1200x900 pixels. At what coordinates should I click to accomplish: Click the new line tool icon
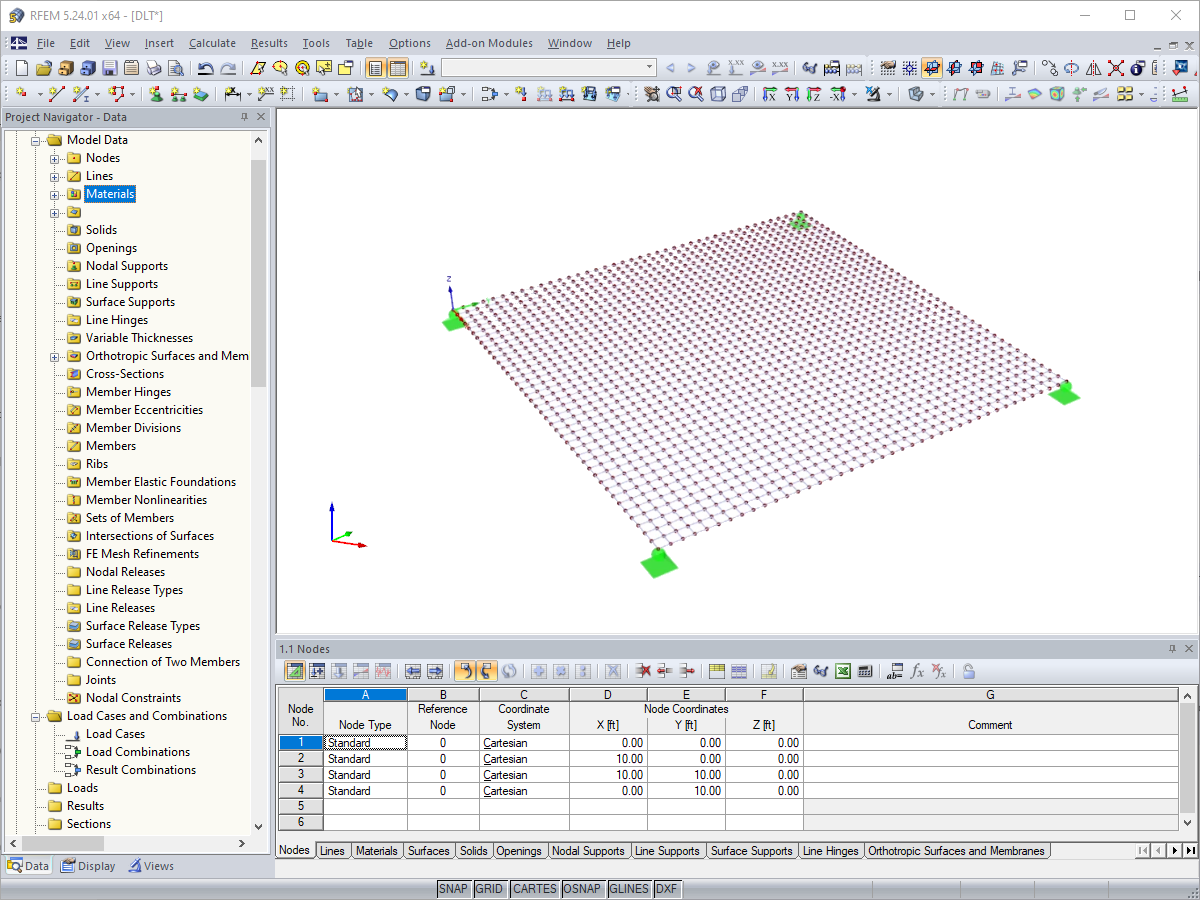pyautogui.click(x=56, y=94)
